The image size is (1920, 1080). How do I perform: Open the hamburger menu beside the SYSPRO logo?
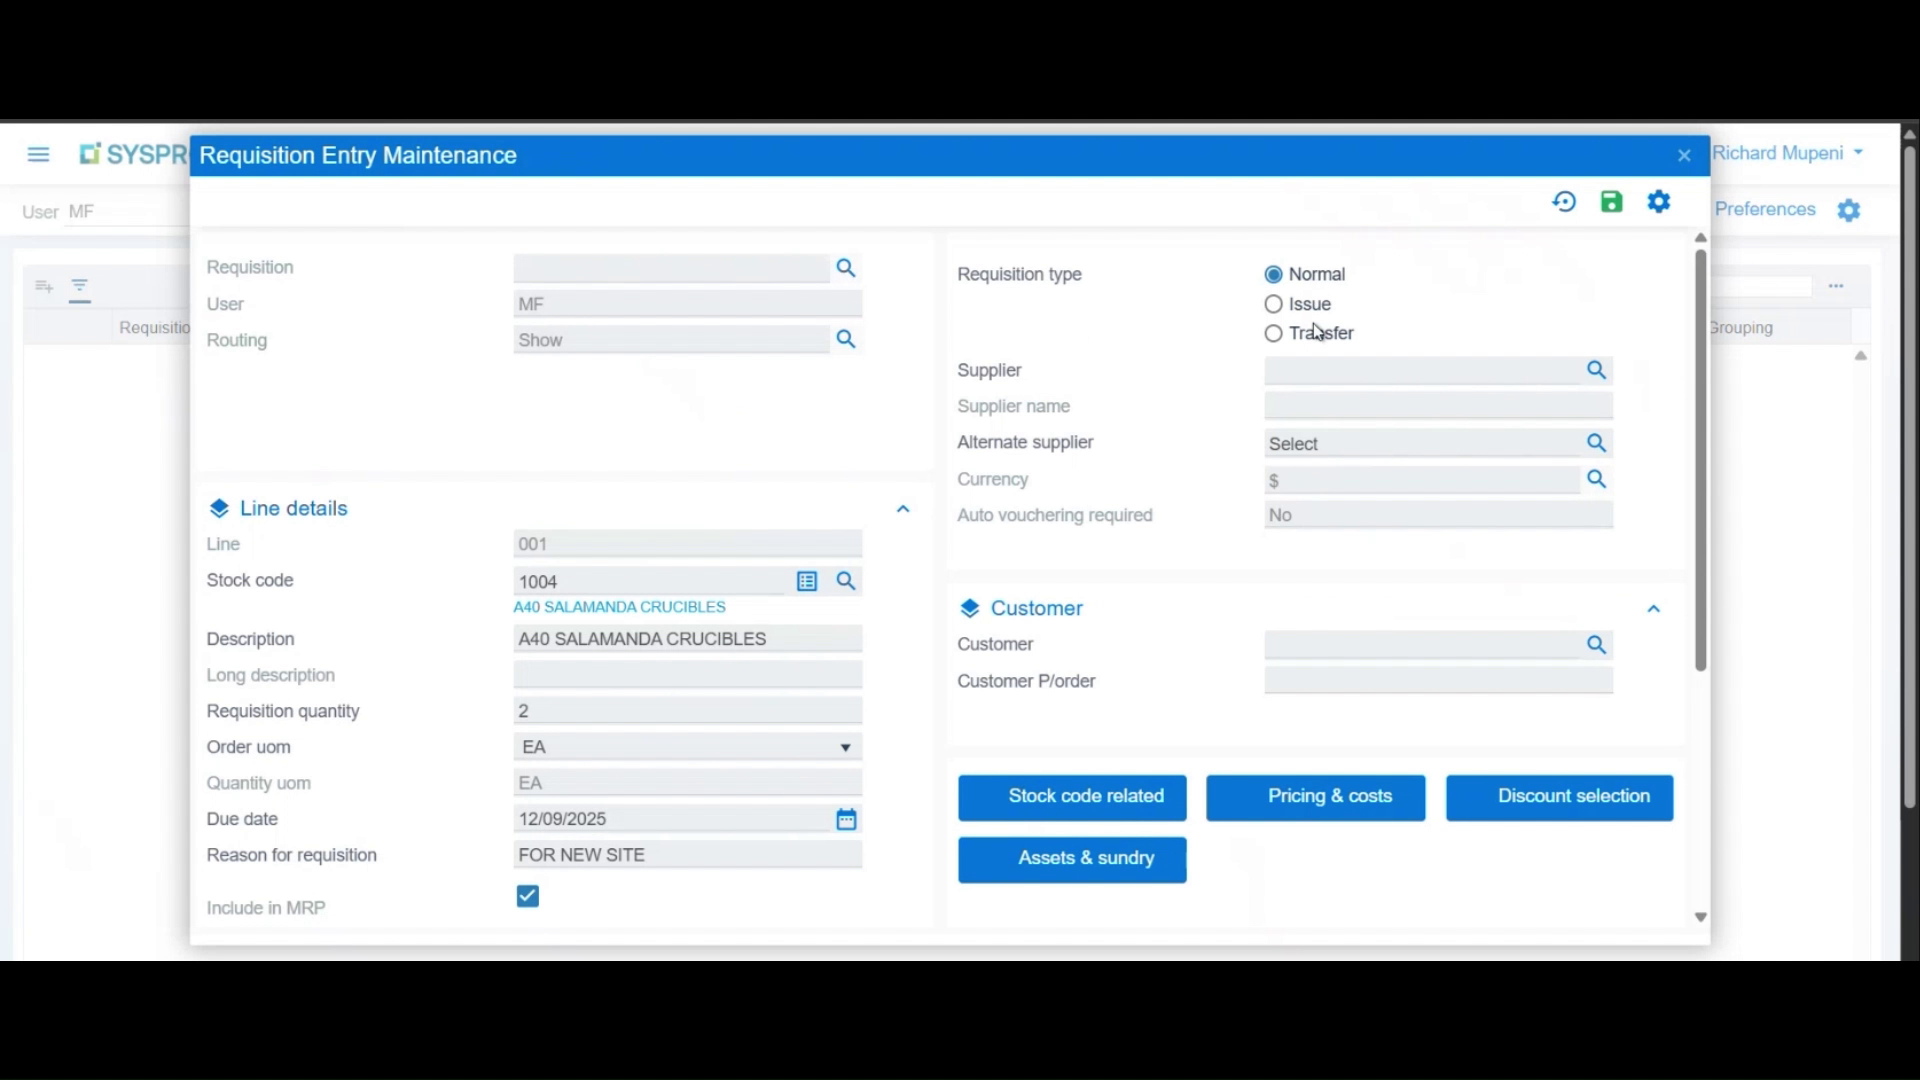point(38,154)
